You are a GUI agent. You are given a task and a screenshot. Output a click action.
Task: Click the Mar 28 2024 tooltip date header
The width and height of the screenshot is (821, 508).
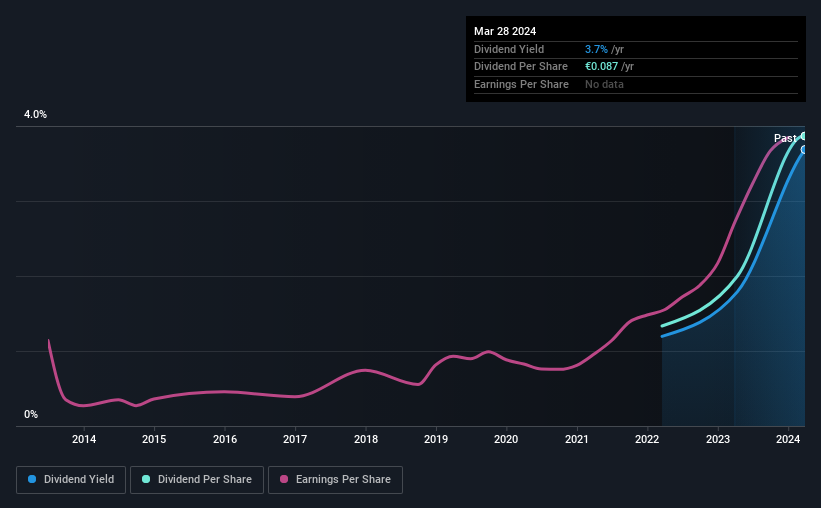coord(505,31)
